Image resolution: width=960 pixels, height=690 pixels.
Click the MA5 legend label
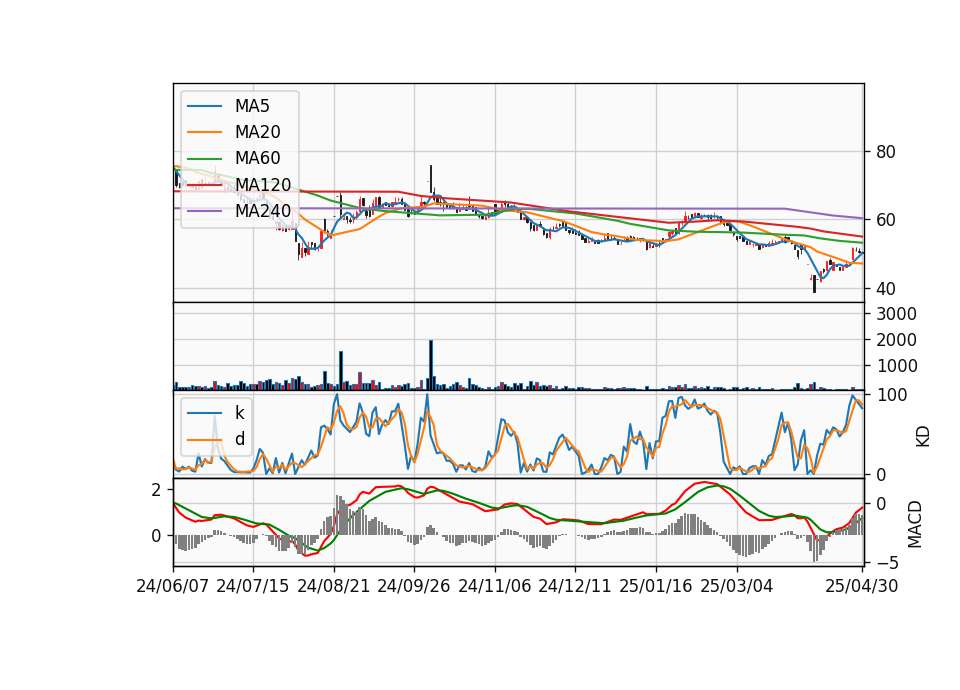click(x=252, y=106)
